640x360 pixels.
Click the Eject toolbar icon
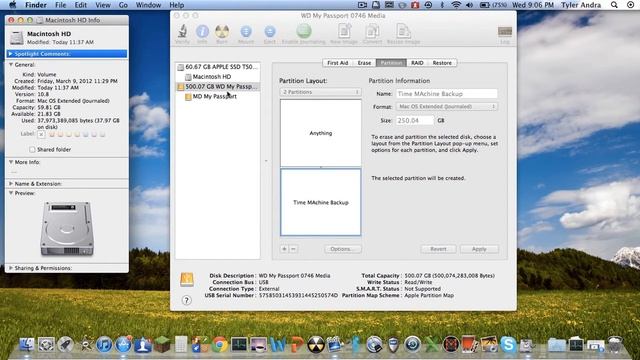coord(270,32)
